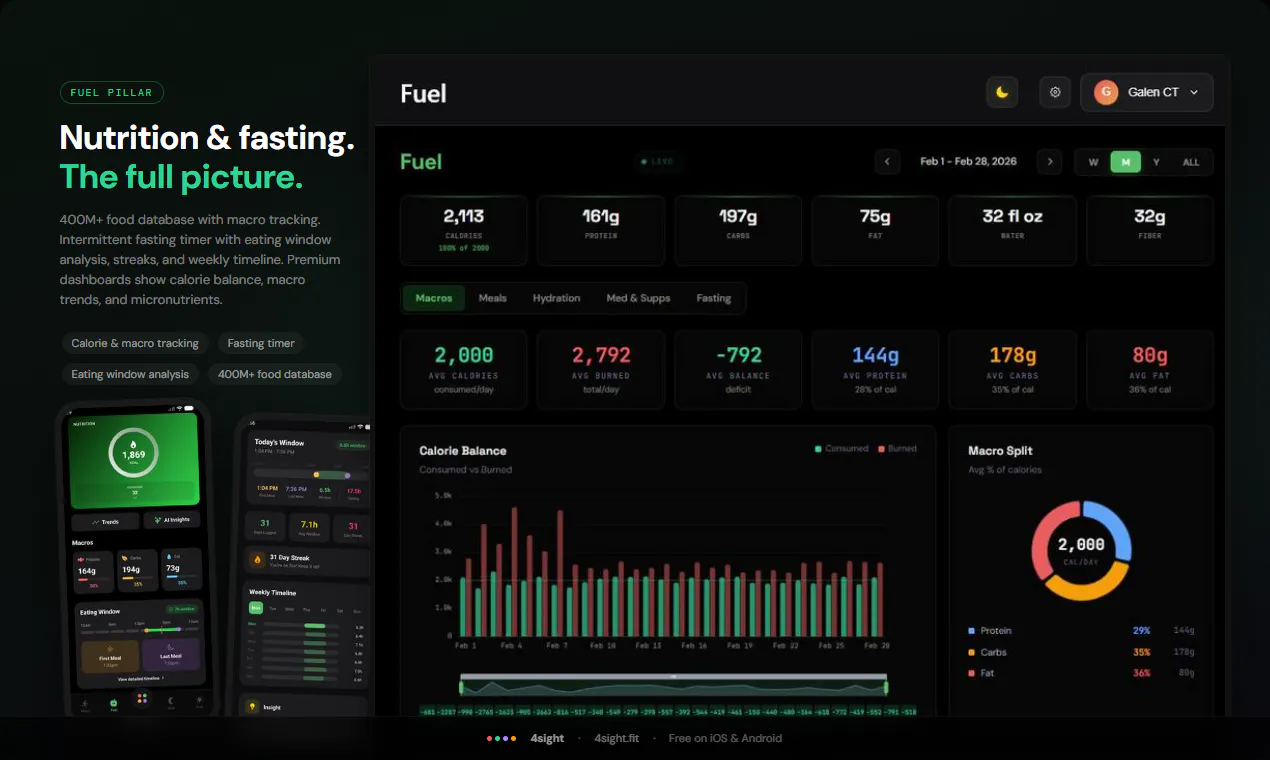Tap the flame icon beside 31 Day Streak

tap(257, 560)
